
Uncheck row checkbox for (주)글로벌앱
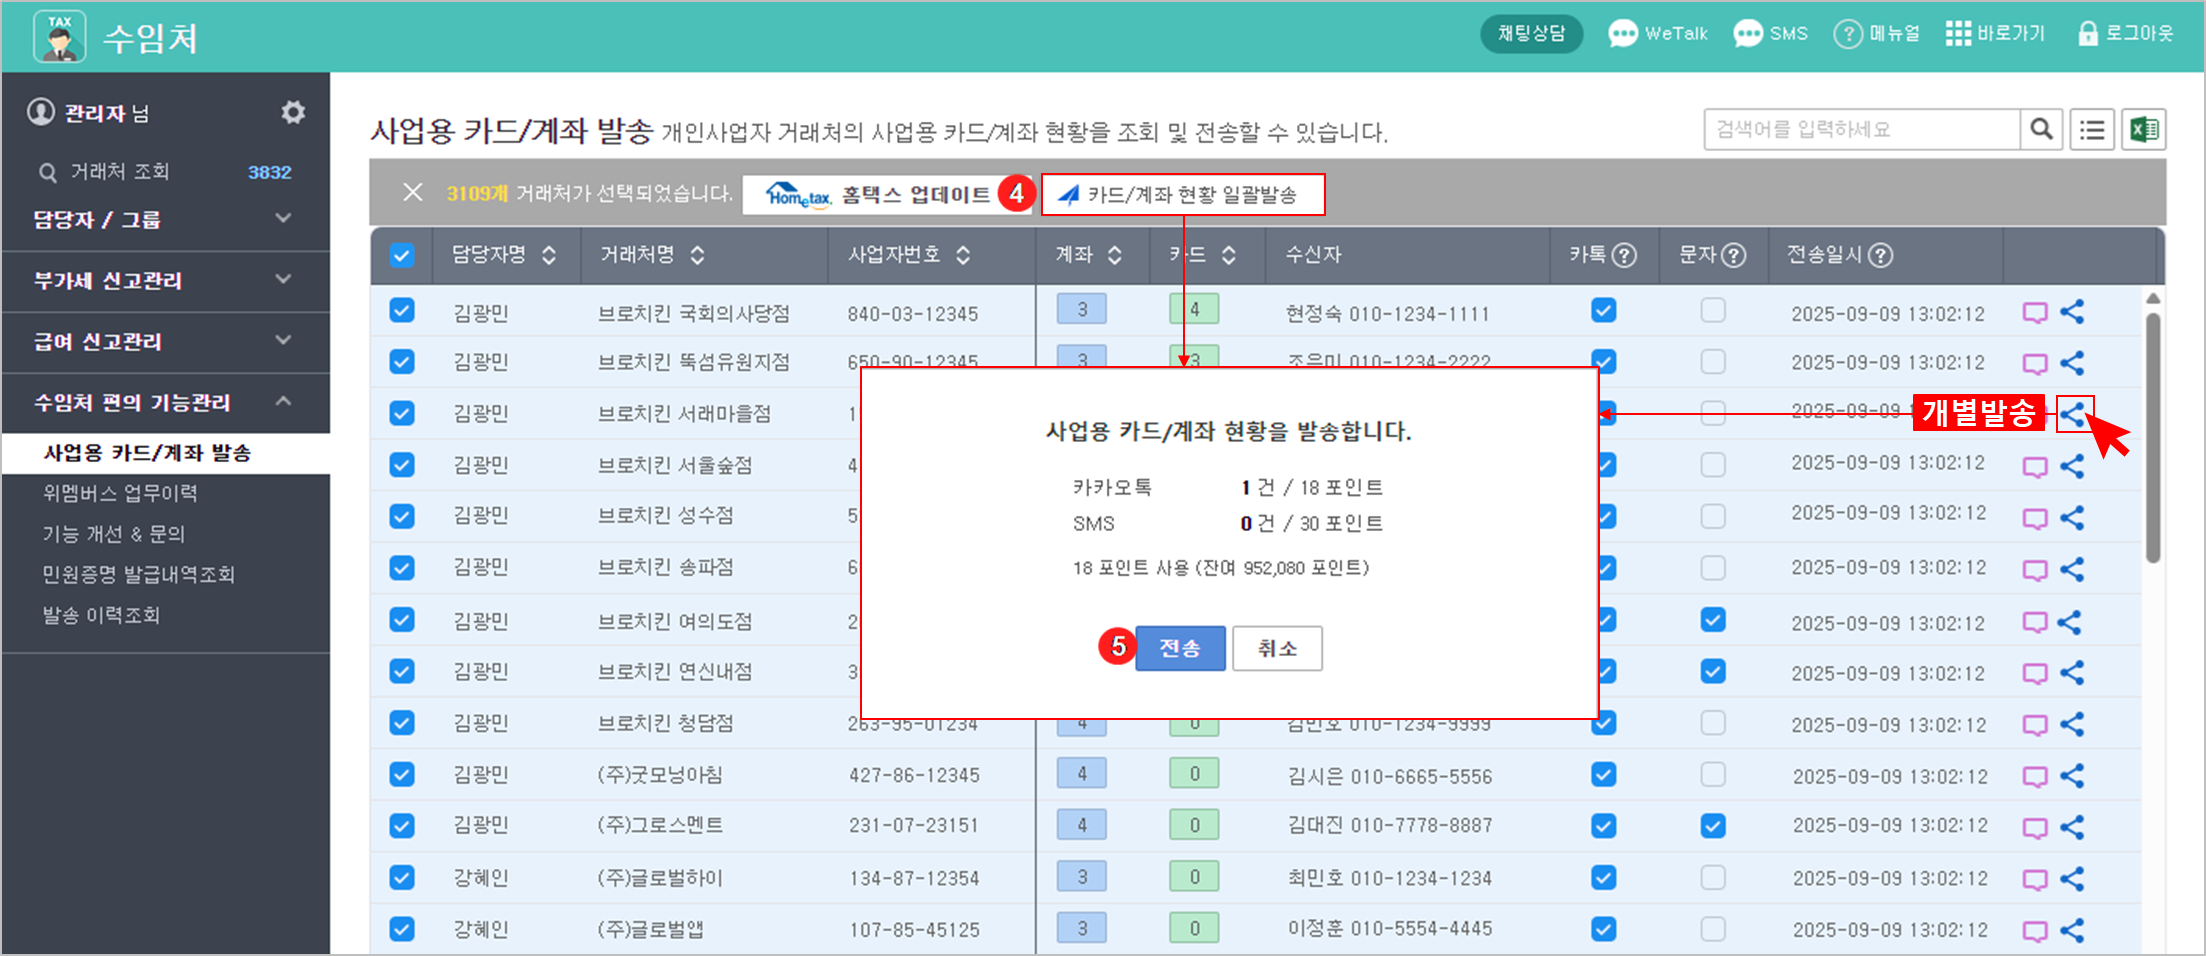pos(402,929)
